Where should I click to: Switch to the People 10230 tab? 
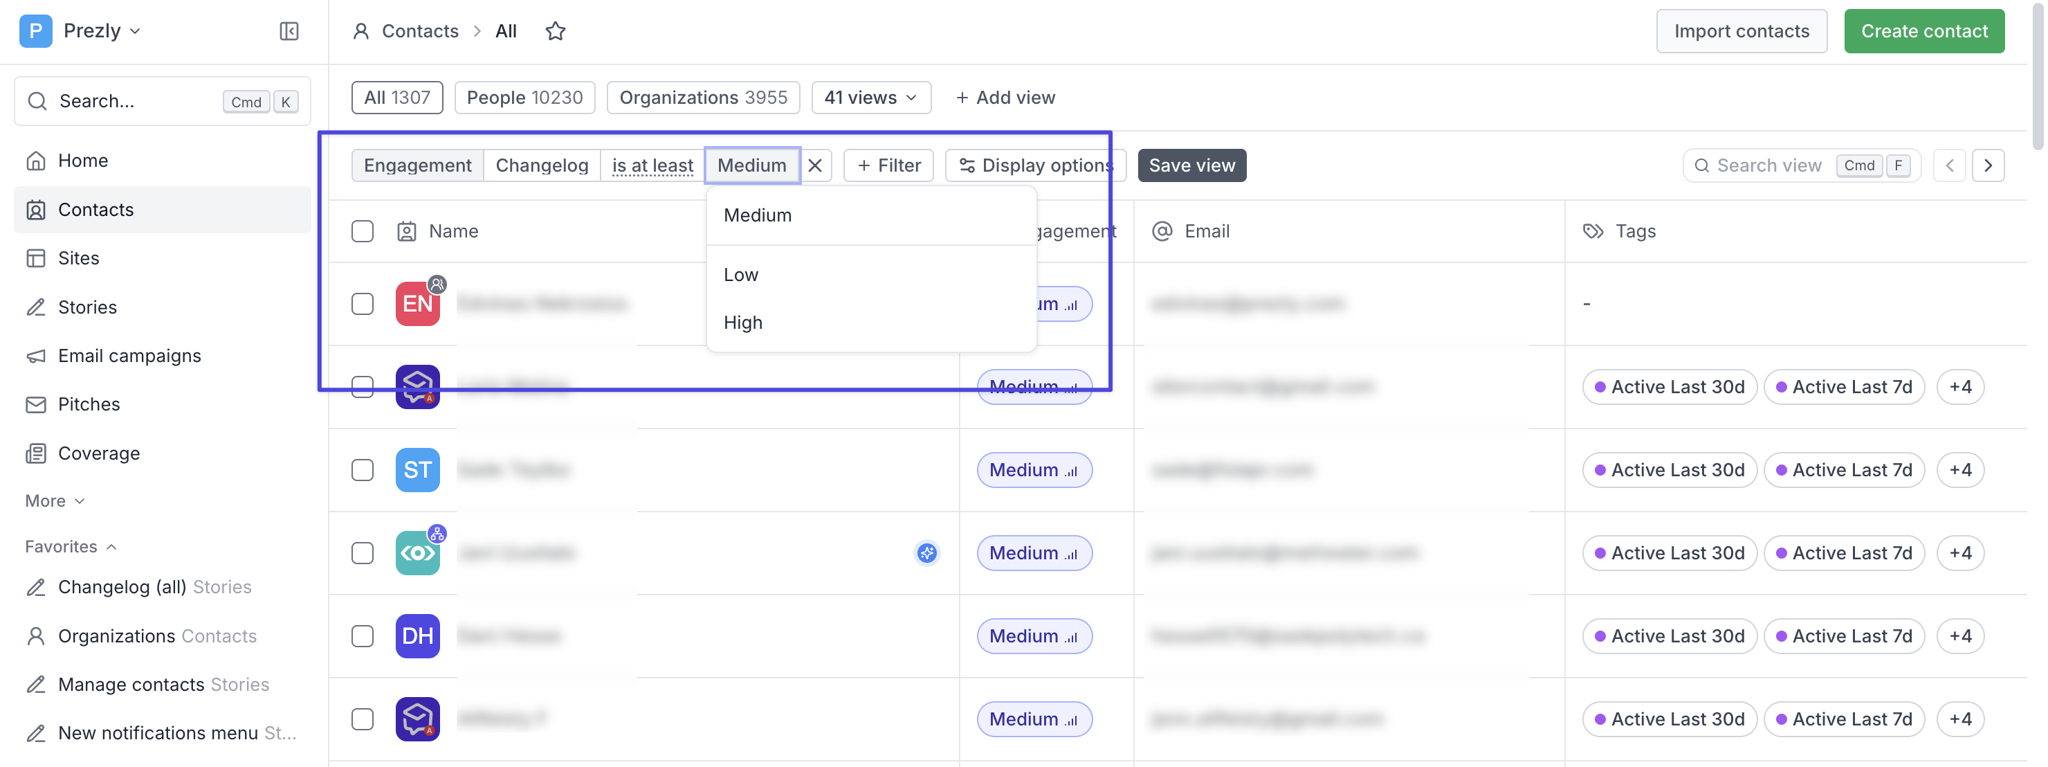click(525, 97)
